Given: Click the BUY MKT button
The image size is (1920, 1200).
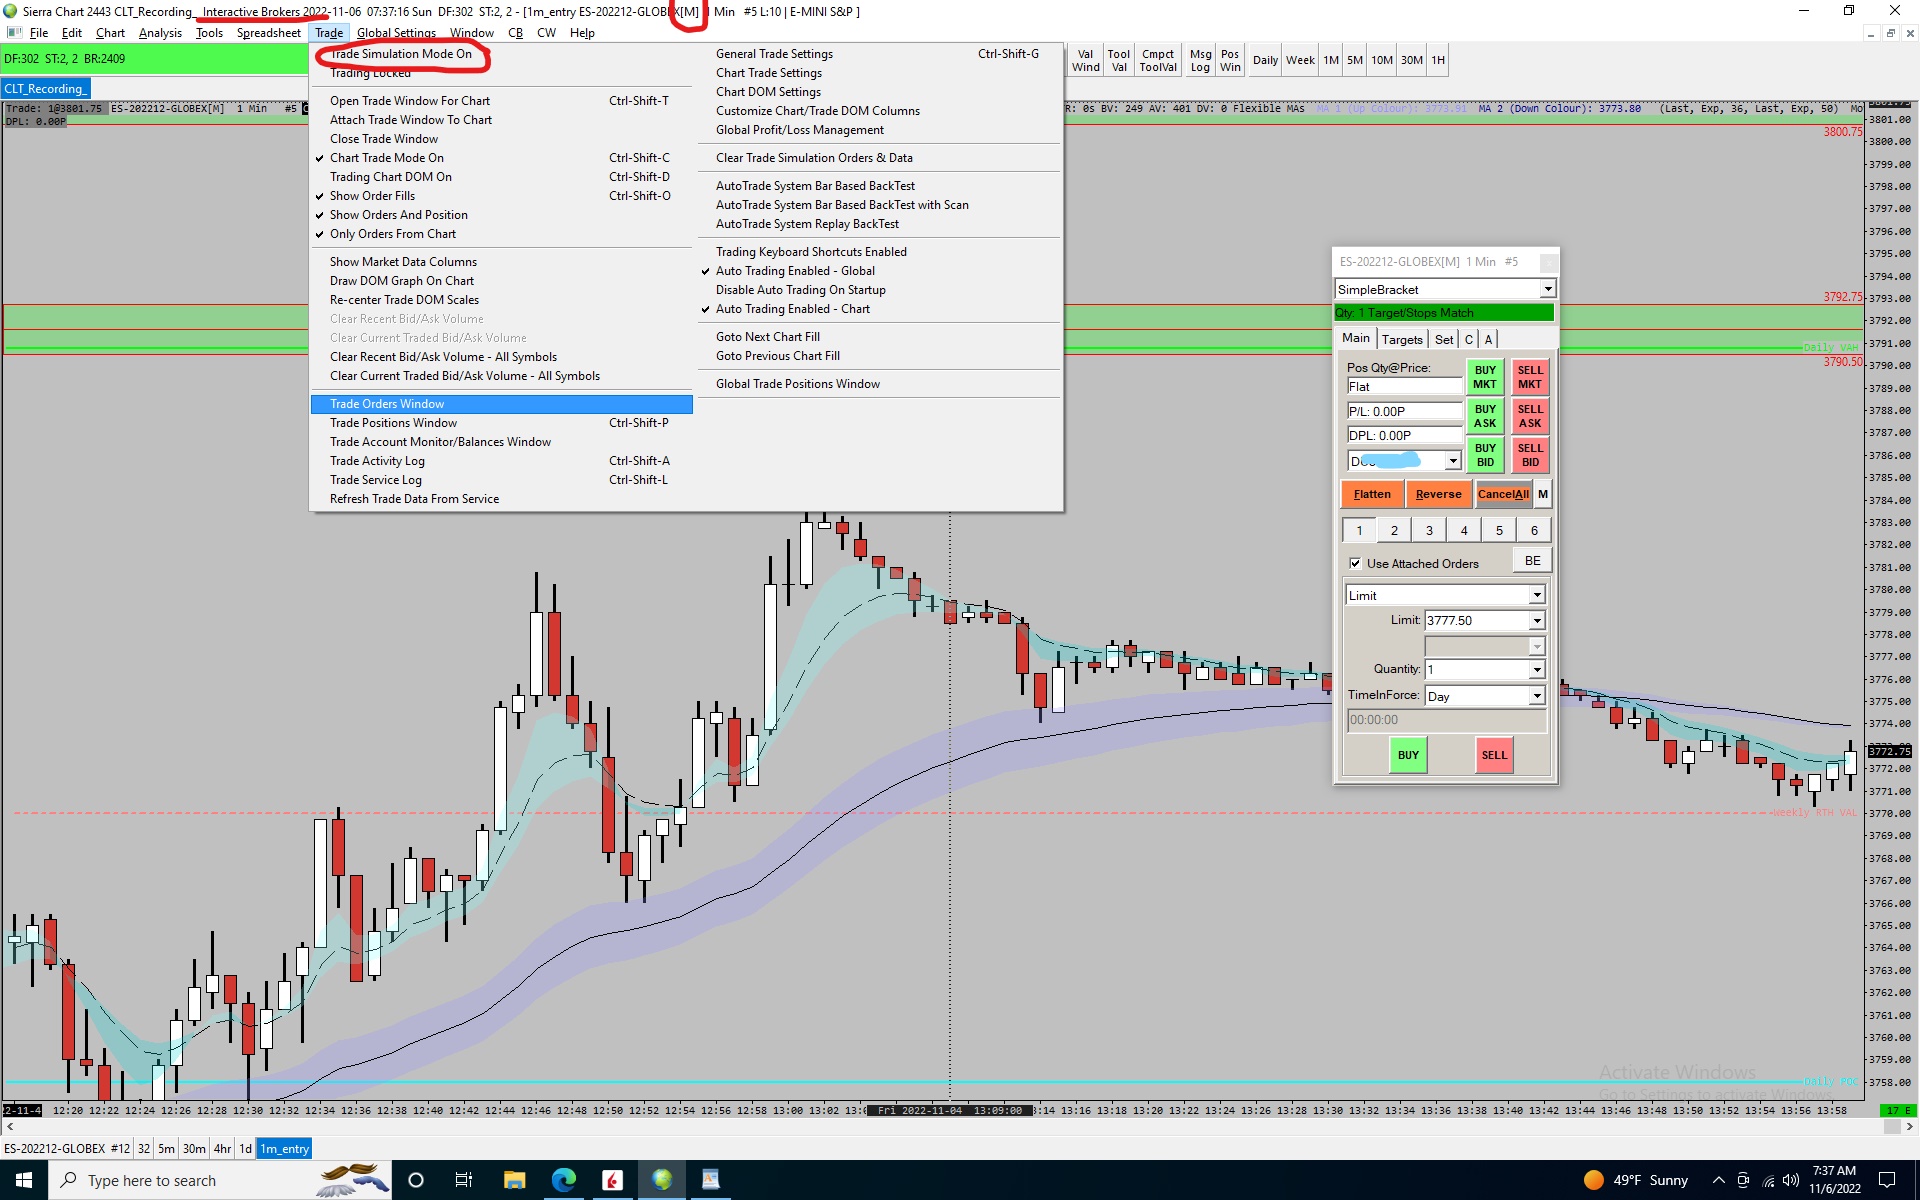Looking at the screenshot, I should click(1485, 377).
